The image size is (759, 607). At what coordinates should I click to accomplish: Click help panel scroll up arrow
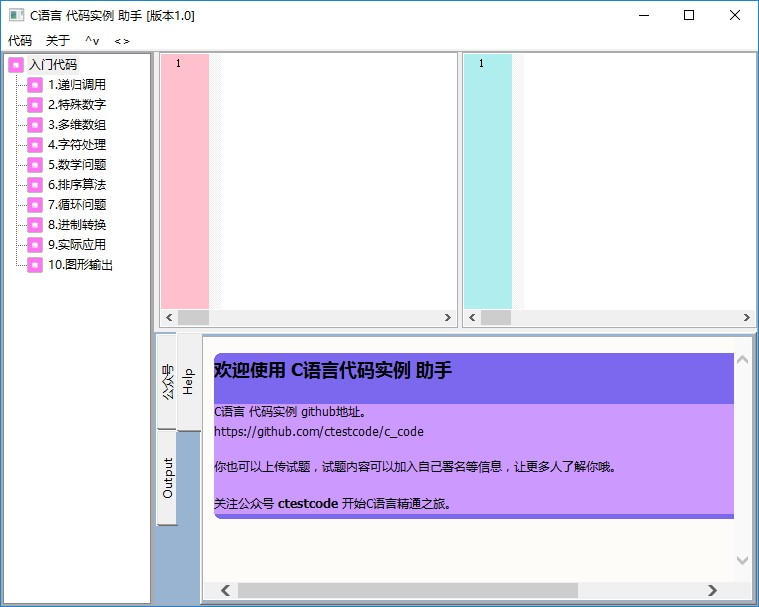[x=743, y=360]
